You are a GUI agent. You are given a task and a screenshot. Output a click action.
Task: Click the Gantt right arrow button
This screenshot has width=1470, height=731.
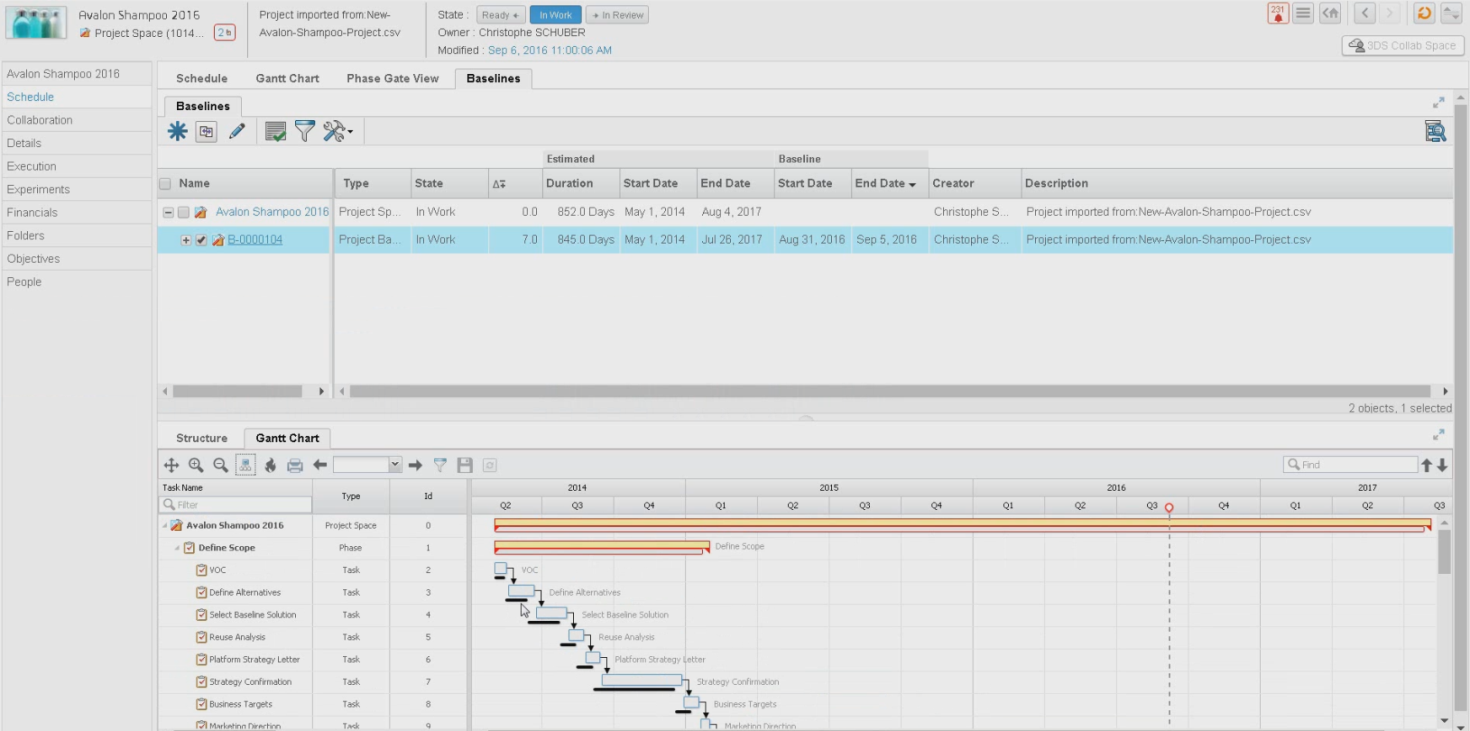415,465
